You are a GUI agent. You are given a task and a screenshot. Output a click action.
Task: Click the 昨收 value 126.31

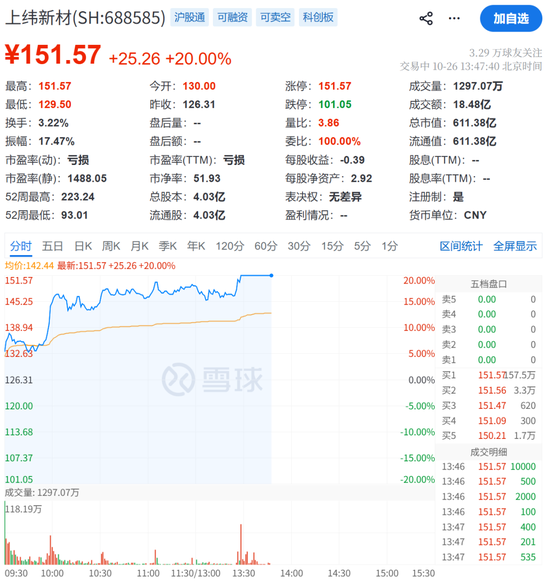(199, 104)
